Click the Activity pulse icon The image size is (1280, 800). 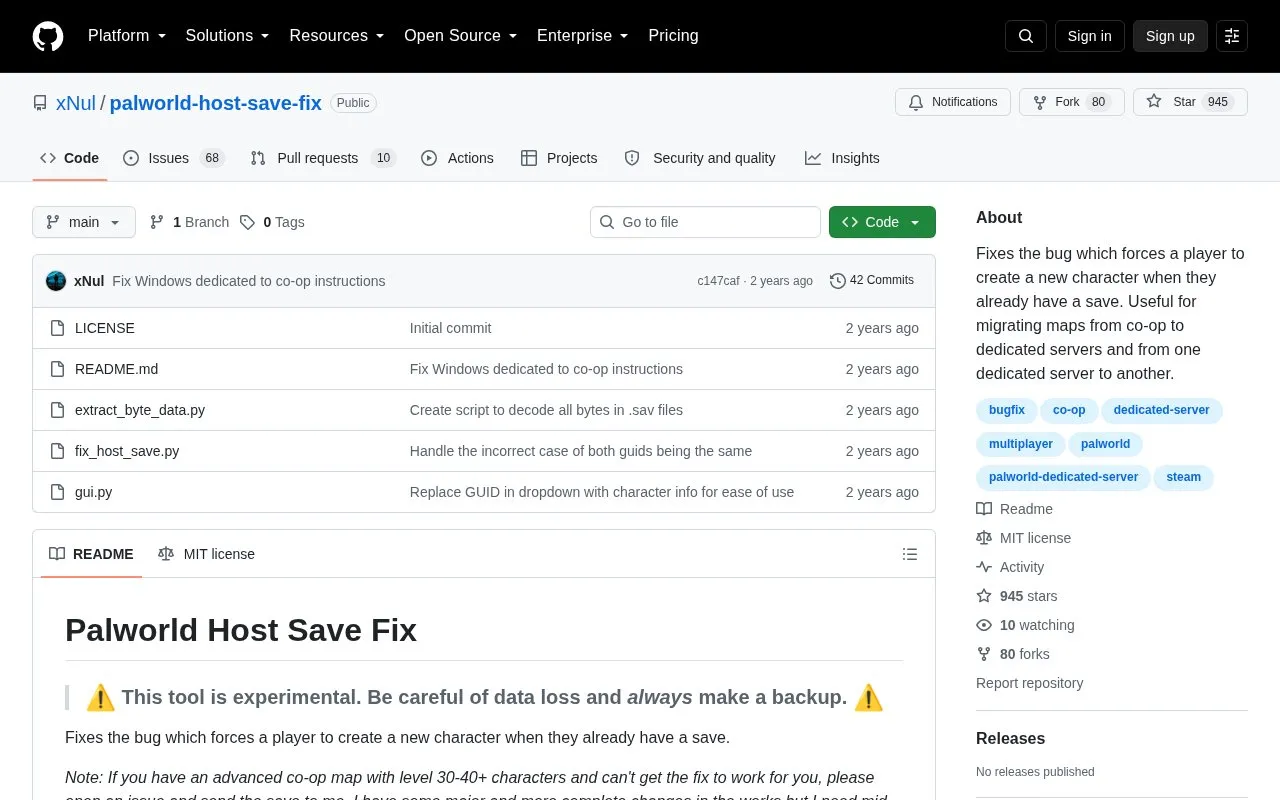click(x=984, y=567)
